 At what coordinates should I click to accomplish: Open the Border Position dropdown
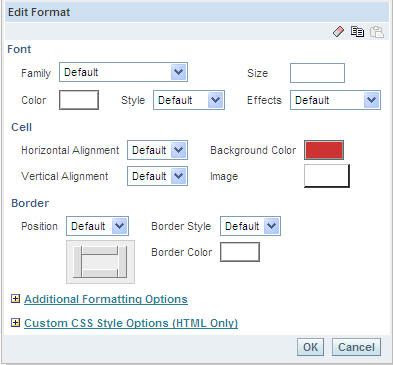(97, 226)
